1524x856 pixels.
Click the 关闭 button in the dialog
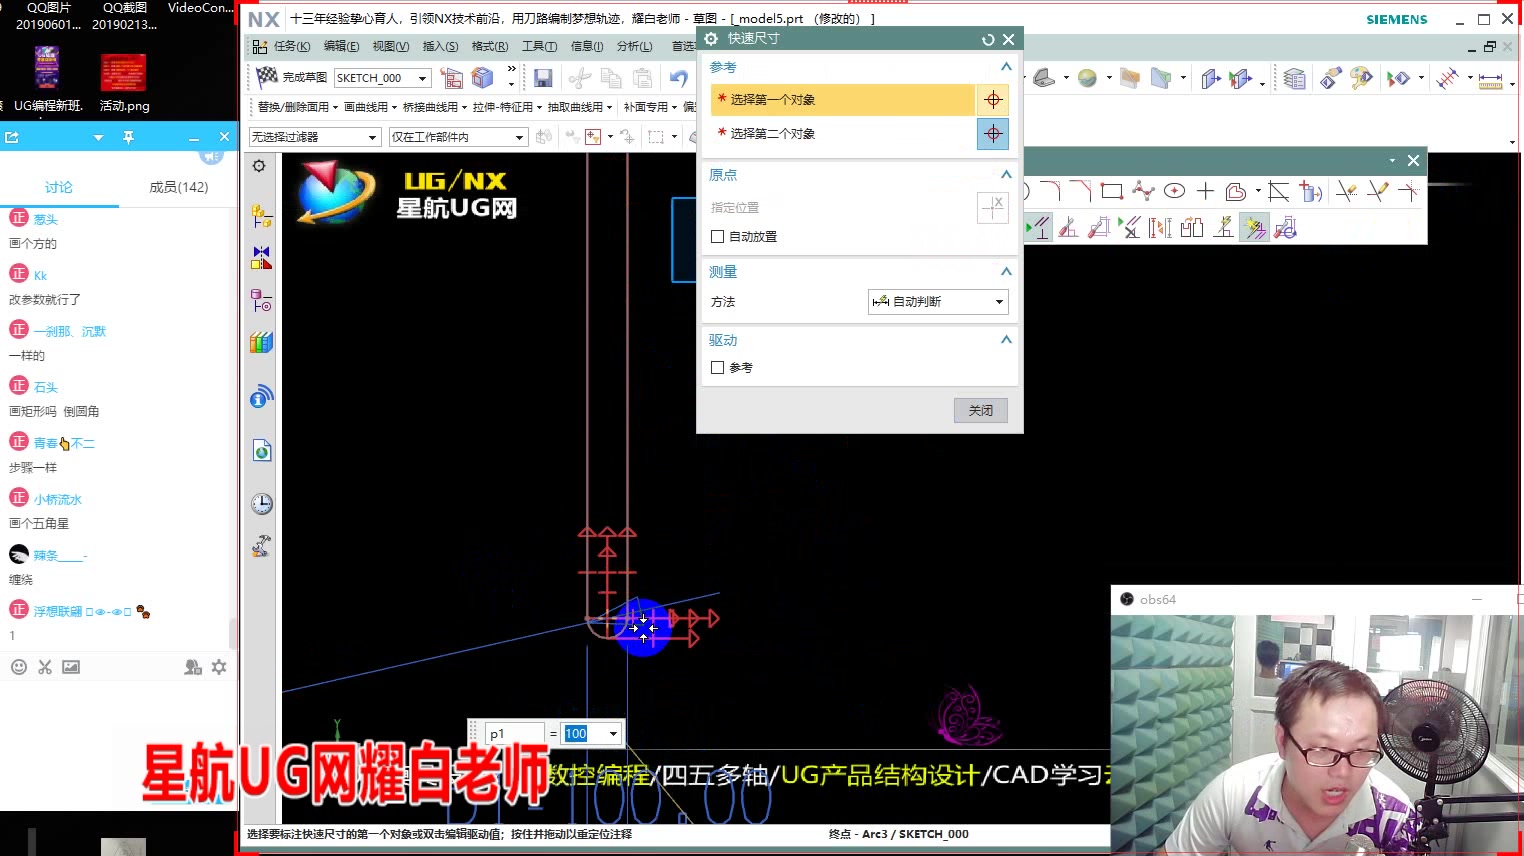(x=980, y=410)
